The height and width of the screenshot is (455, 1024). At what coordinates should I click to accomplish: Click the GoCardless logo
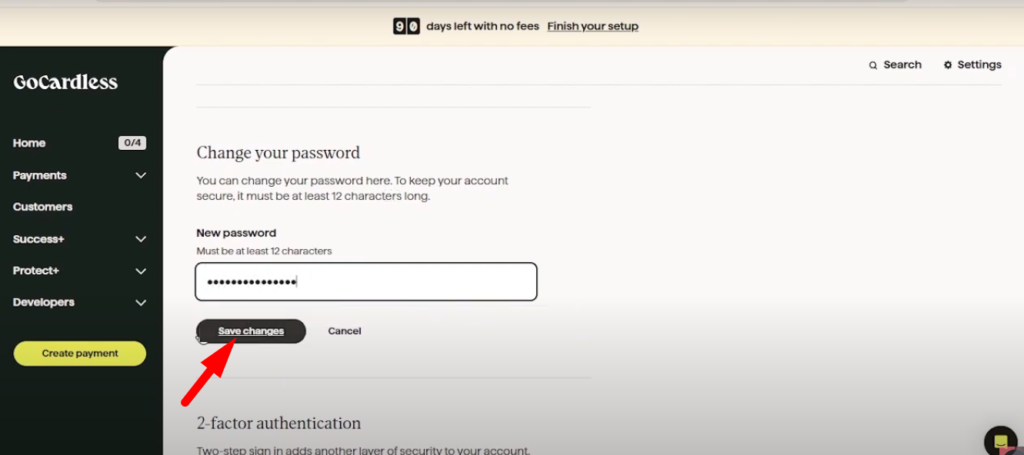pos(65,82)
